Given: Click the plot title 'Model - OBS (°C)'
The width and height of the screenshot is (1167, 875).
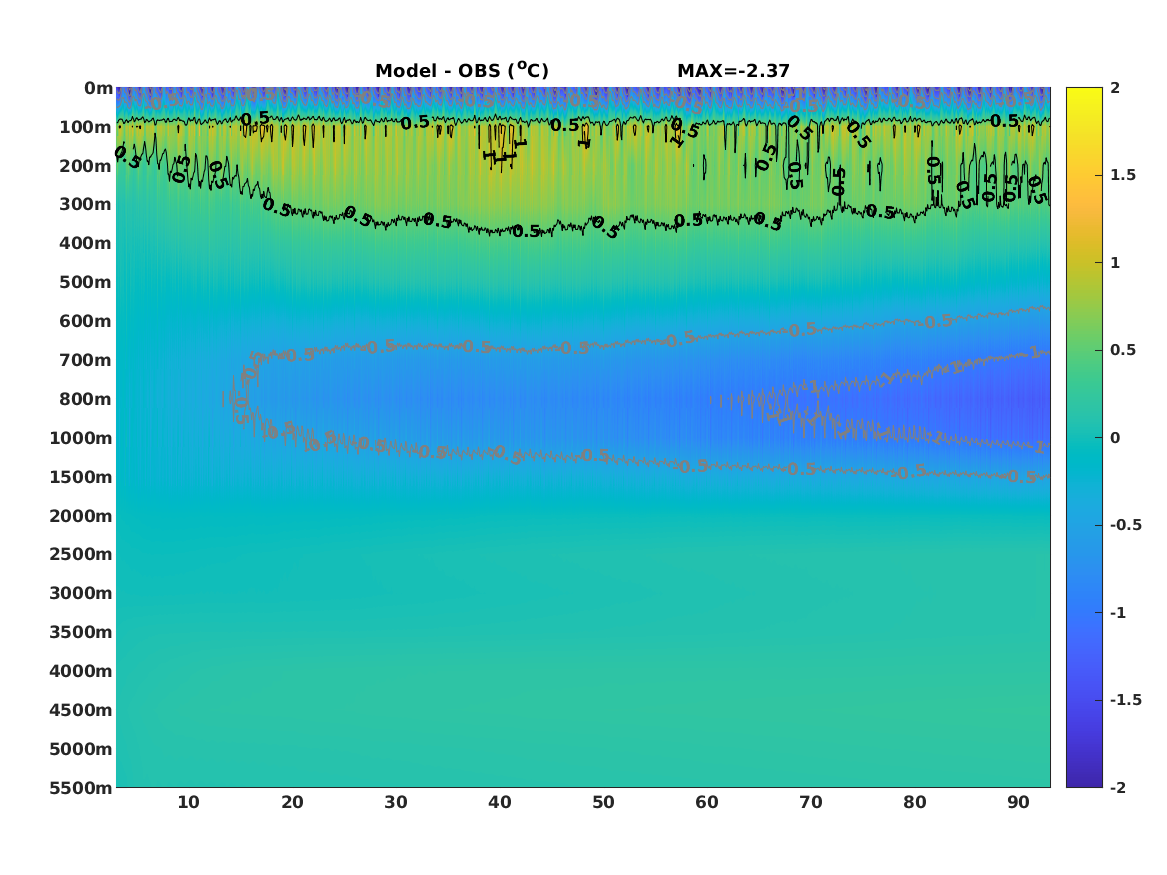Looking at the screenshot, I should click(x=461, y=71).
